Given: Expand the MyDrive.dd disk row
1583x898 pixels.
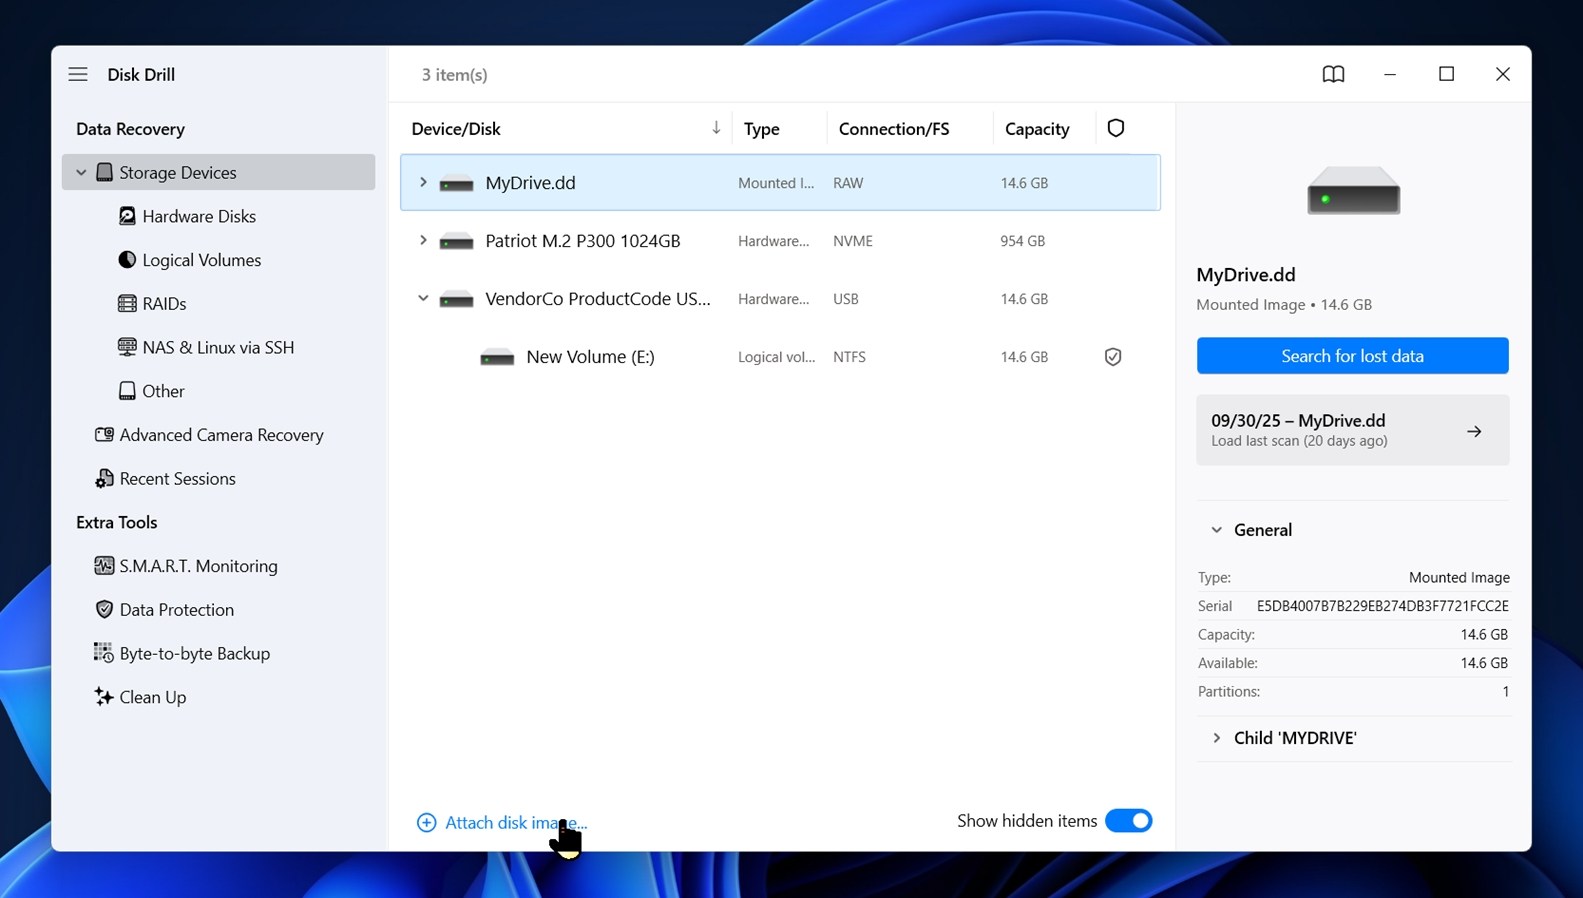Looking at the screenshot, I should tap(423, 183).
